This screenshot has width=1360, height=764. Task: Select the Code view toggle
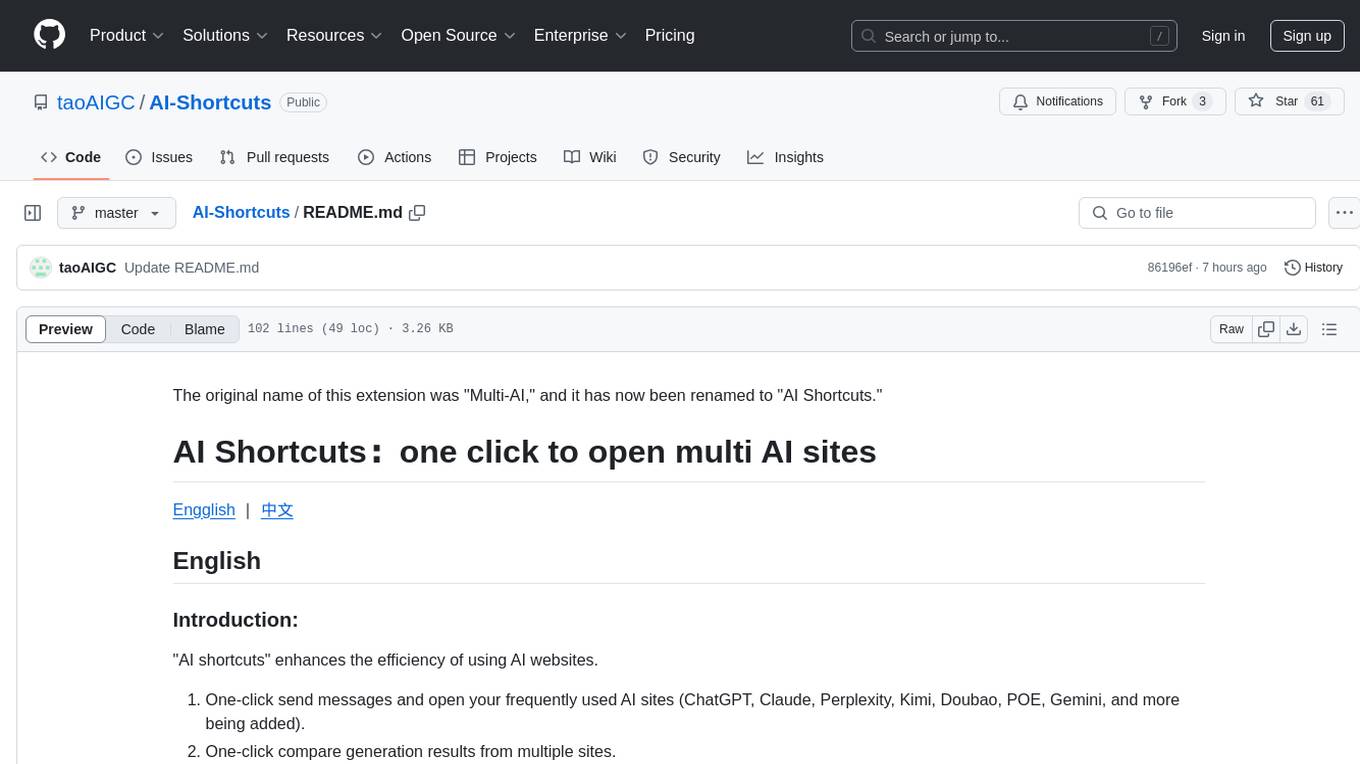(138, 329)
